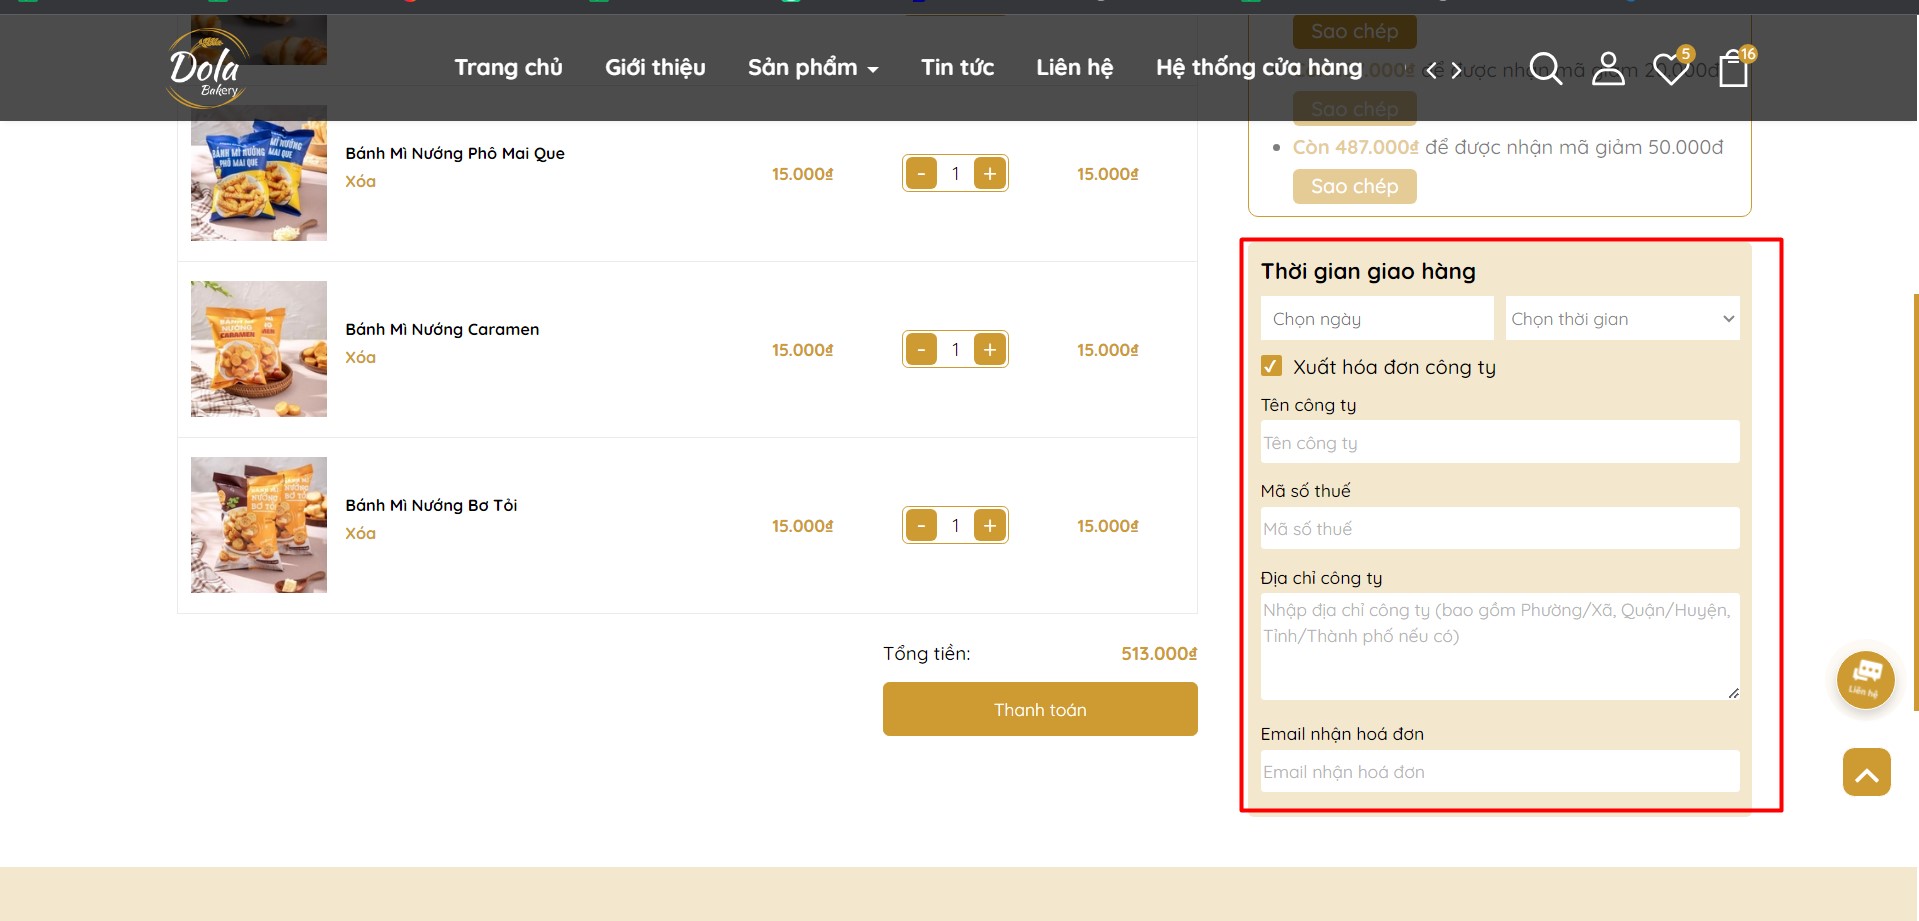Go to Trang chủ

[x=508, y=67]
